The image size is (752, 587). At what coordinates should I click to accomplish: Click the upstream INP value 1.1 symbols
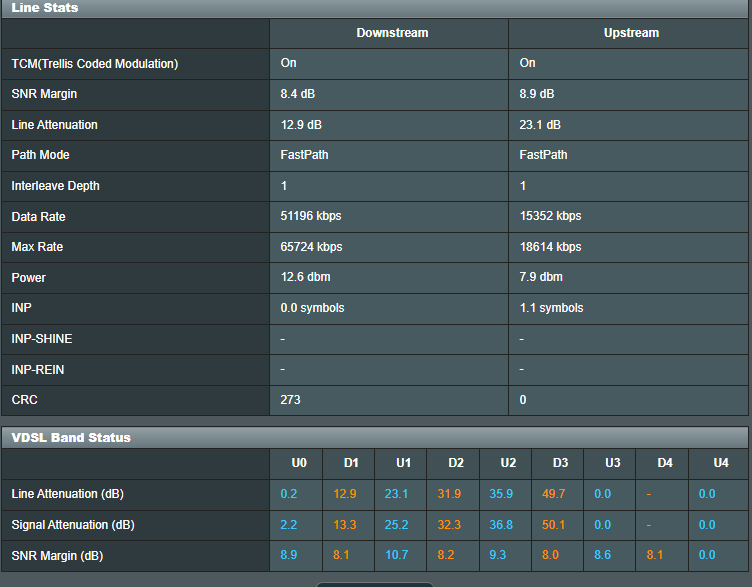click(x=551, y=308)
